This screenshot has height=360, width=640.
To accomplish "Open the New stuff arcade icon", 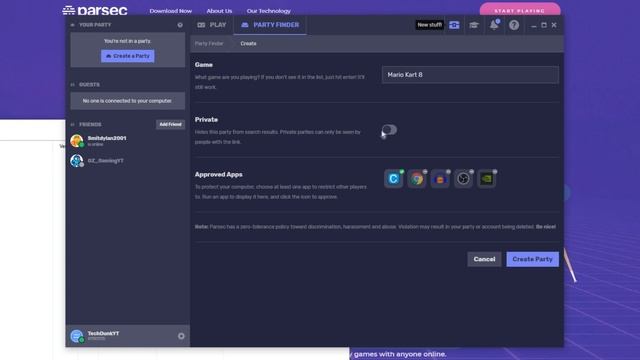I will [x=454, y=25].
